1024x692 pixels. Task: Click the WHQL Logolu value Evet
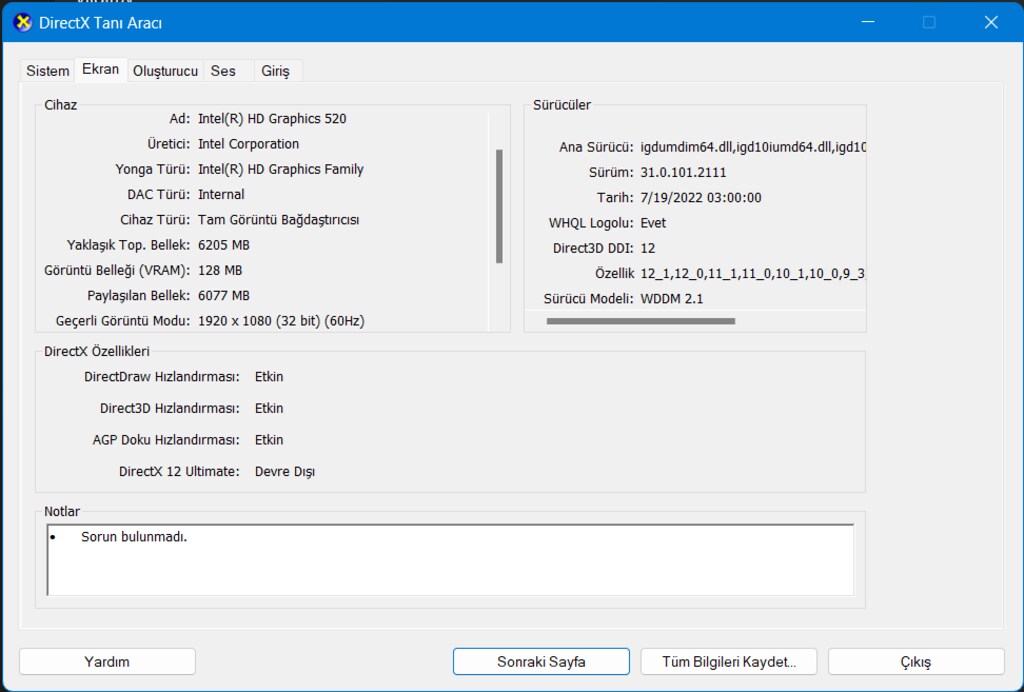[x=653, y=223]
